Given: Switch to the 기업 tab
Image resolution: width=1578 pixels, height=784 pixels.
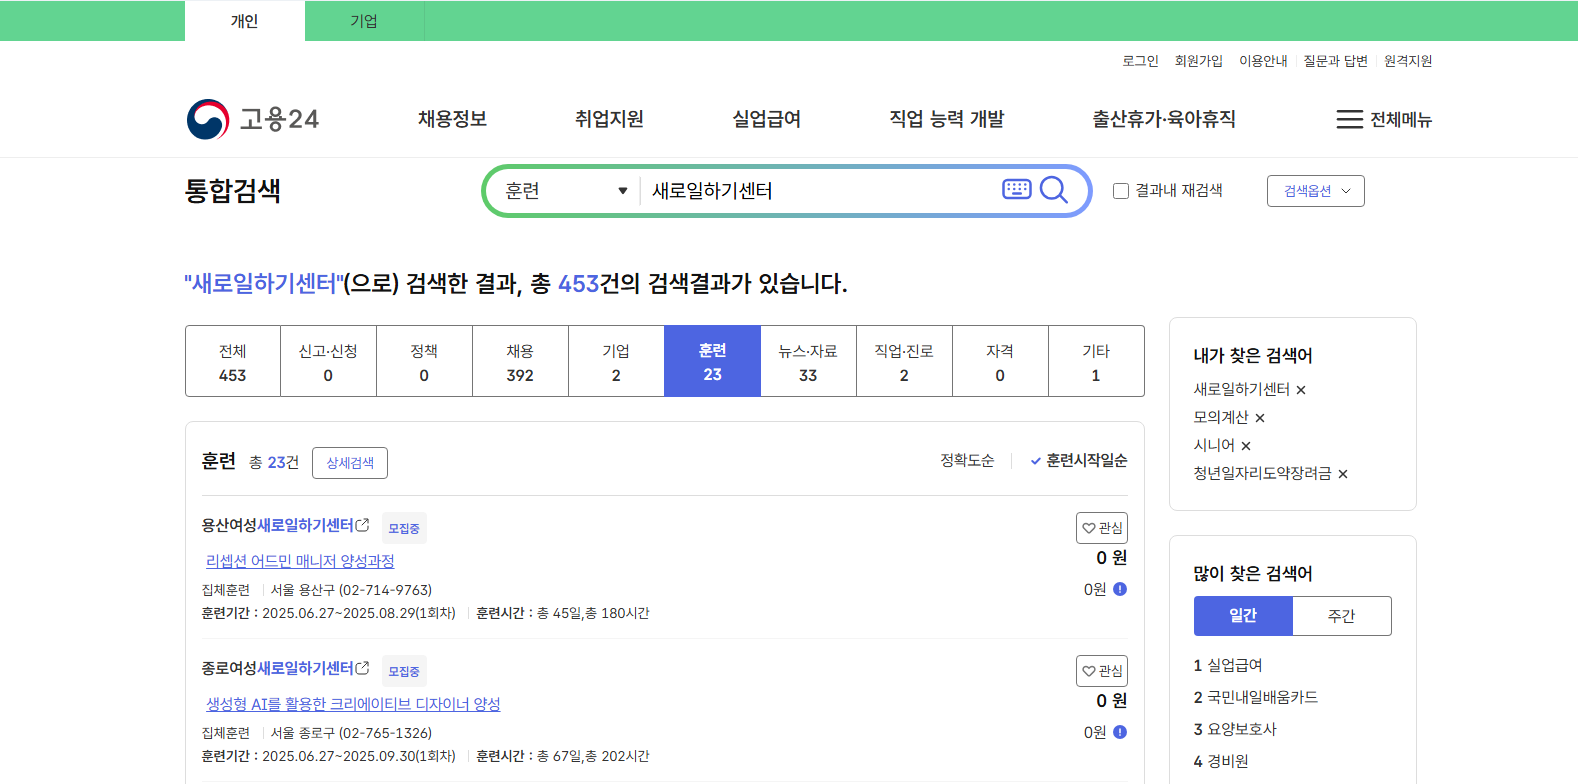Looking at the screenshot, I should point(364,21).
